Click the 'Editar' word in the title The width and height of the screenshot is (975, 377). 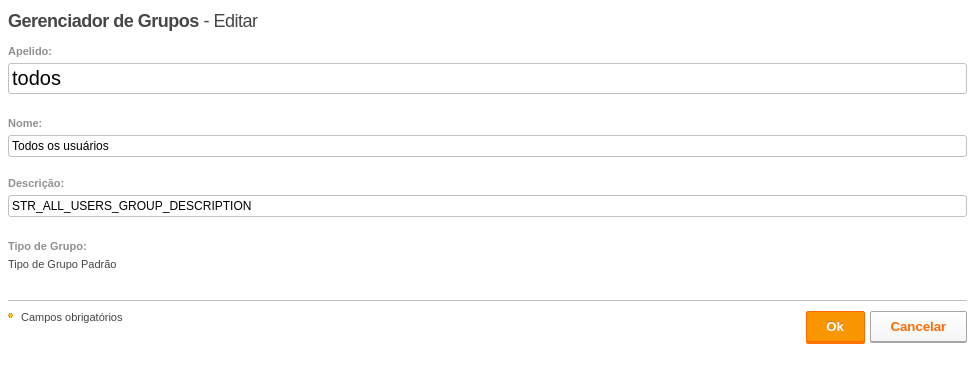coord(236,21)
